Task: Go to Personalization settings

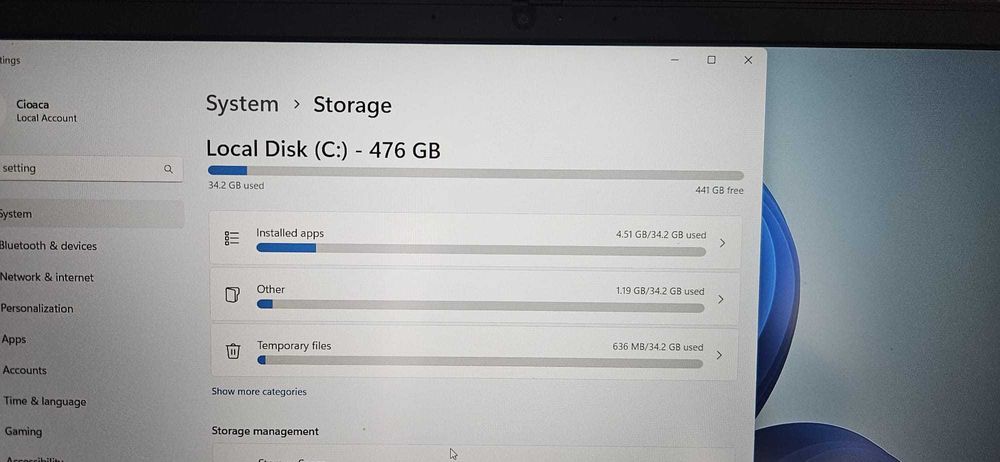Action: tap(37, 308)
